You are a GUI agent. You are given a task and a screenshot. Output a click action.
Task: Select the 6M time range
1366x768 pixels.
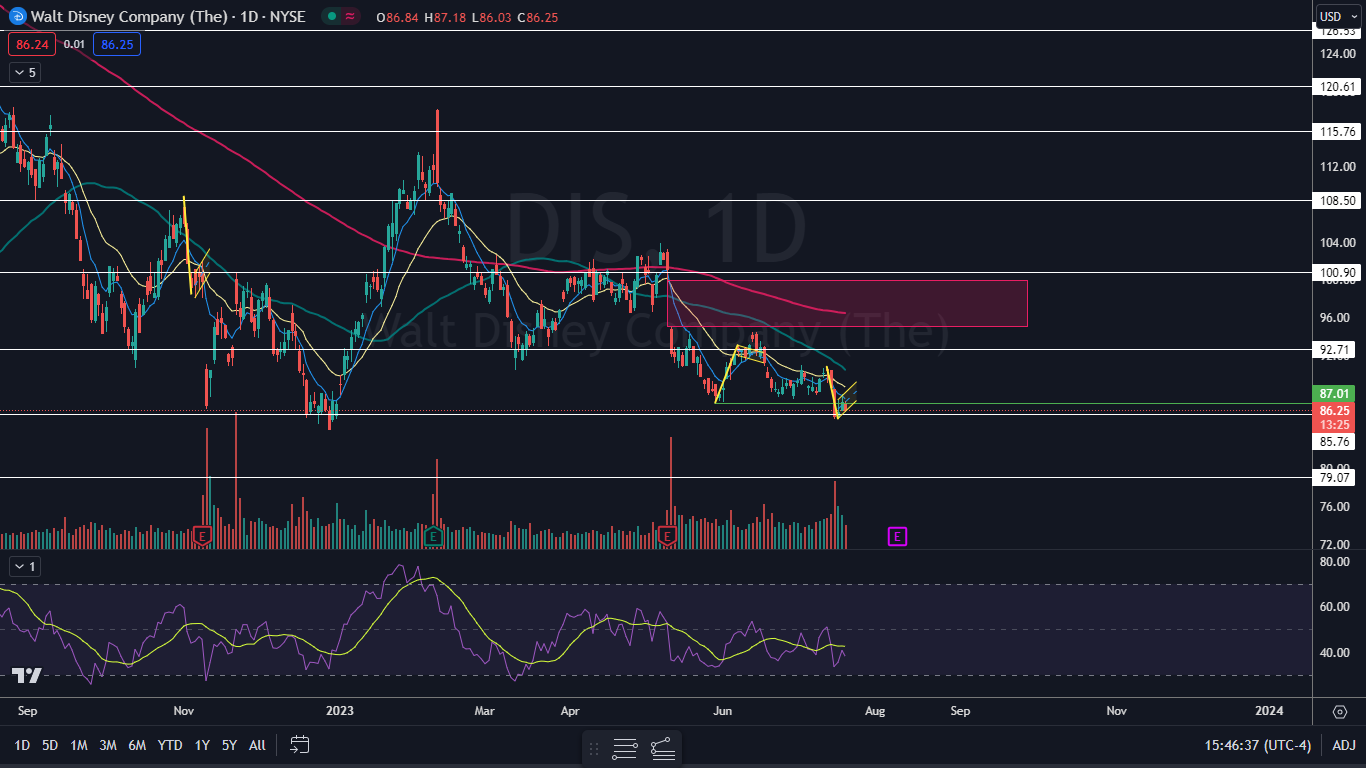coord(138,745)
